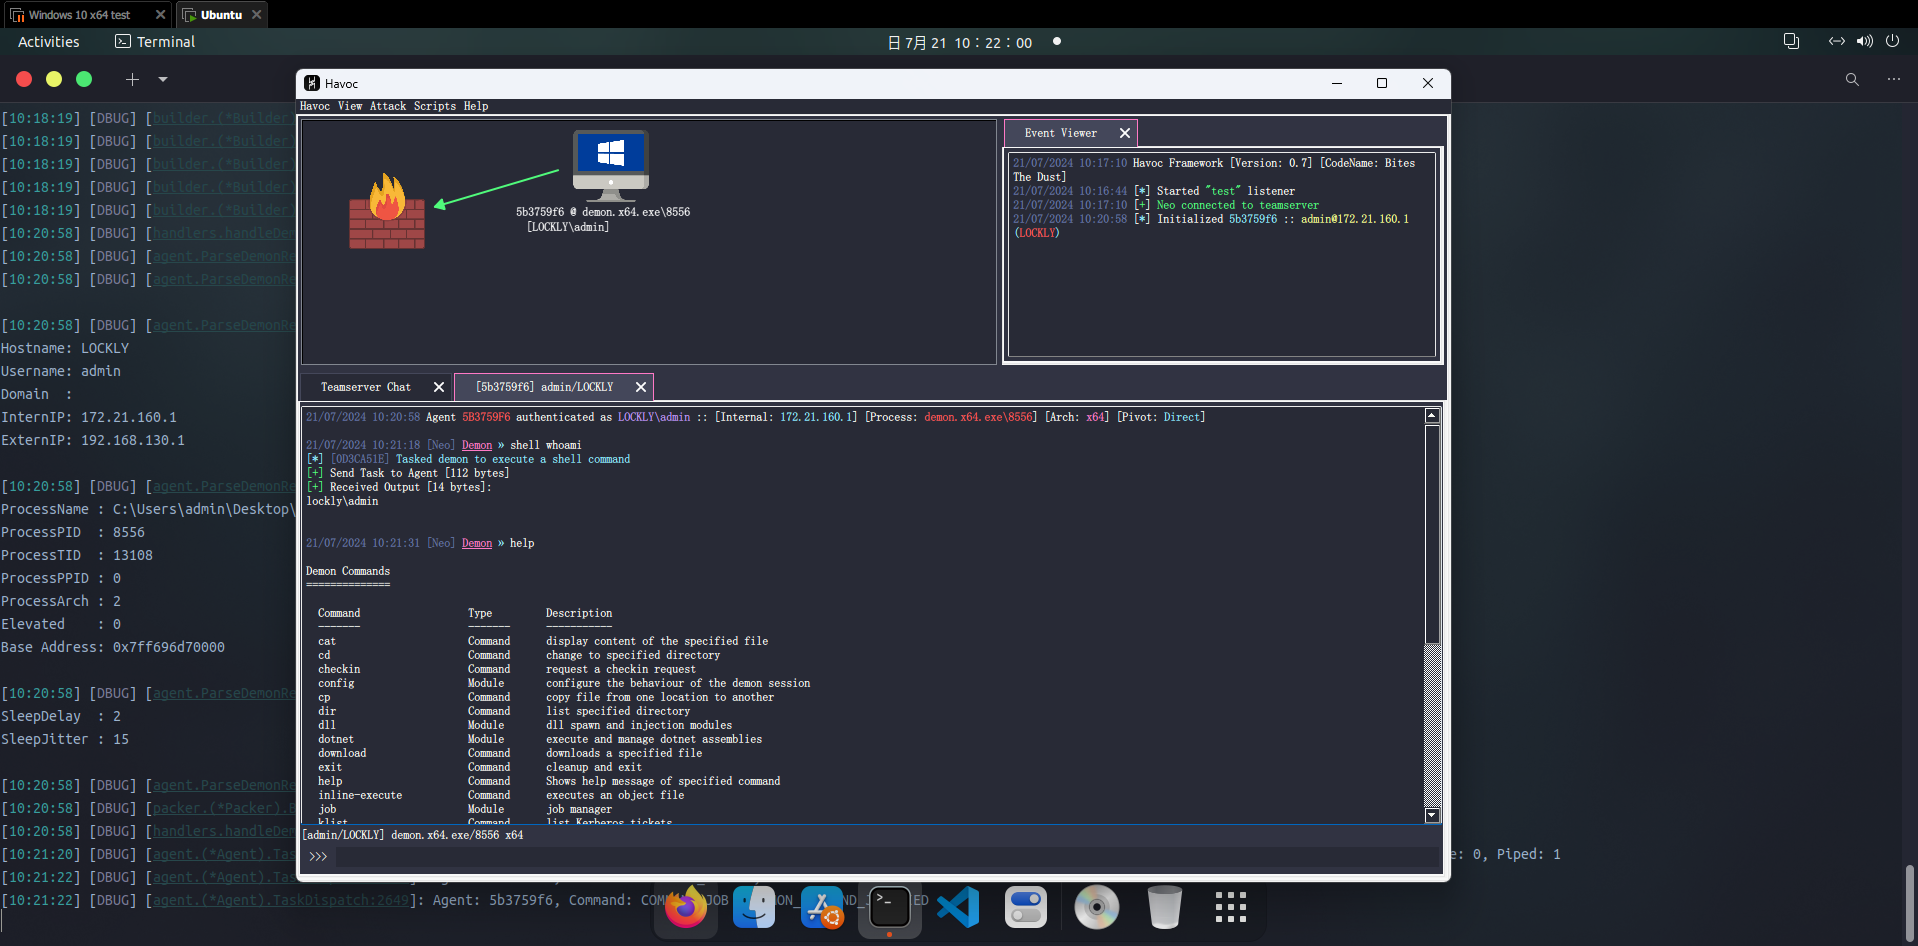Click the 'inline-execute' command row

[x=501, y=795]
